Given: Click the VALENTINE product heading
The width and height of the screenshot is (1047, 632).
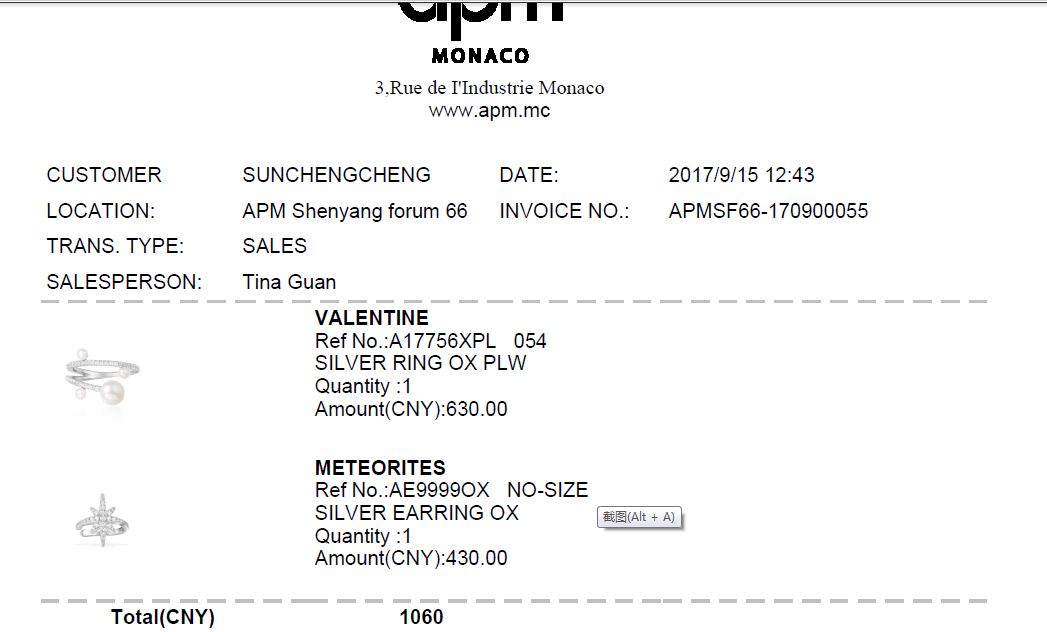Looking at the screenshot, I should coord(372,318).
